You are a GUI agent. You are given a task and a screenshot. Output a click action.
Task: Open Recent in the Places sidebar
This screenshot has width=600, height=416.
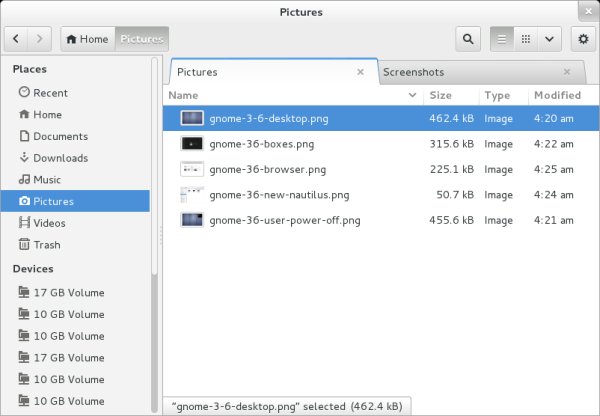point(50,93)
